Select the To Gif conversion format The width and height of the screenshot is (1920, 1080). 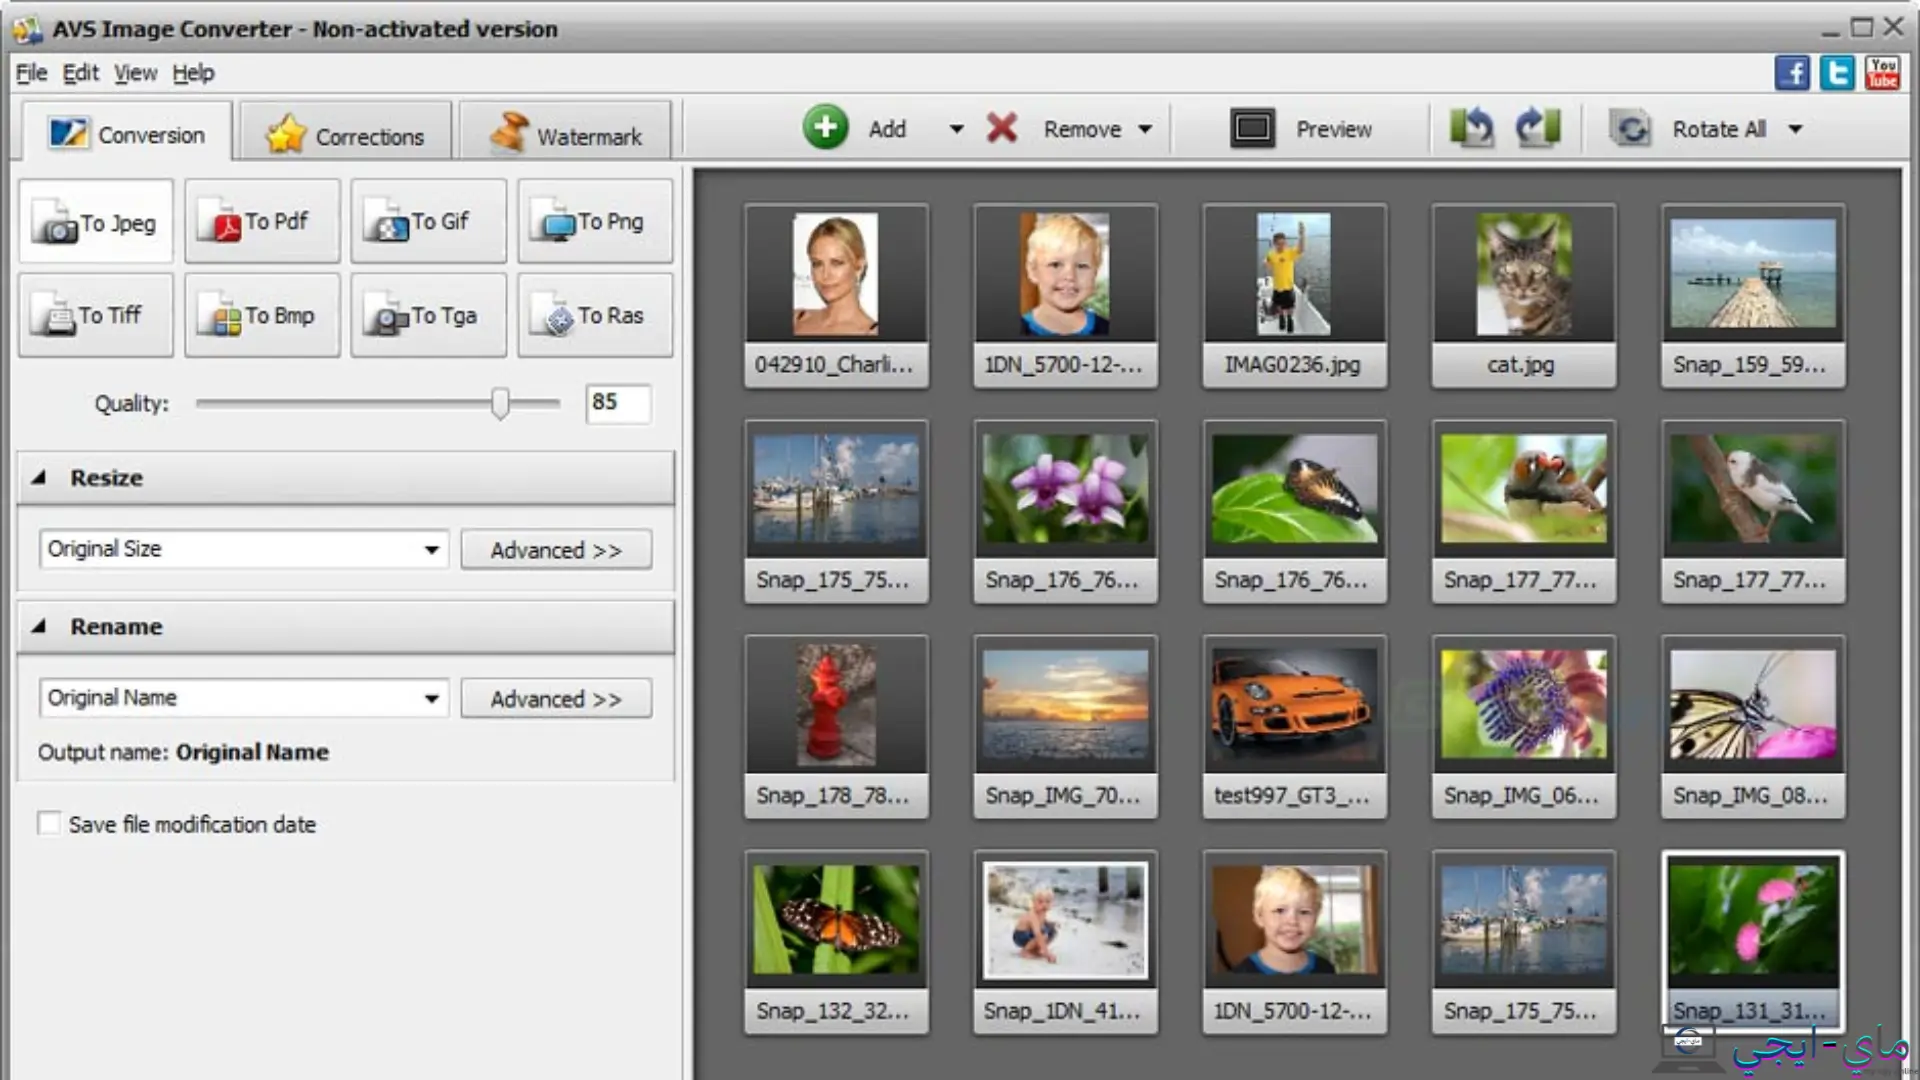point(428,222)
